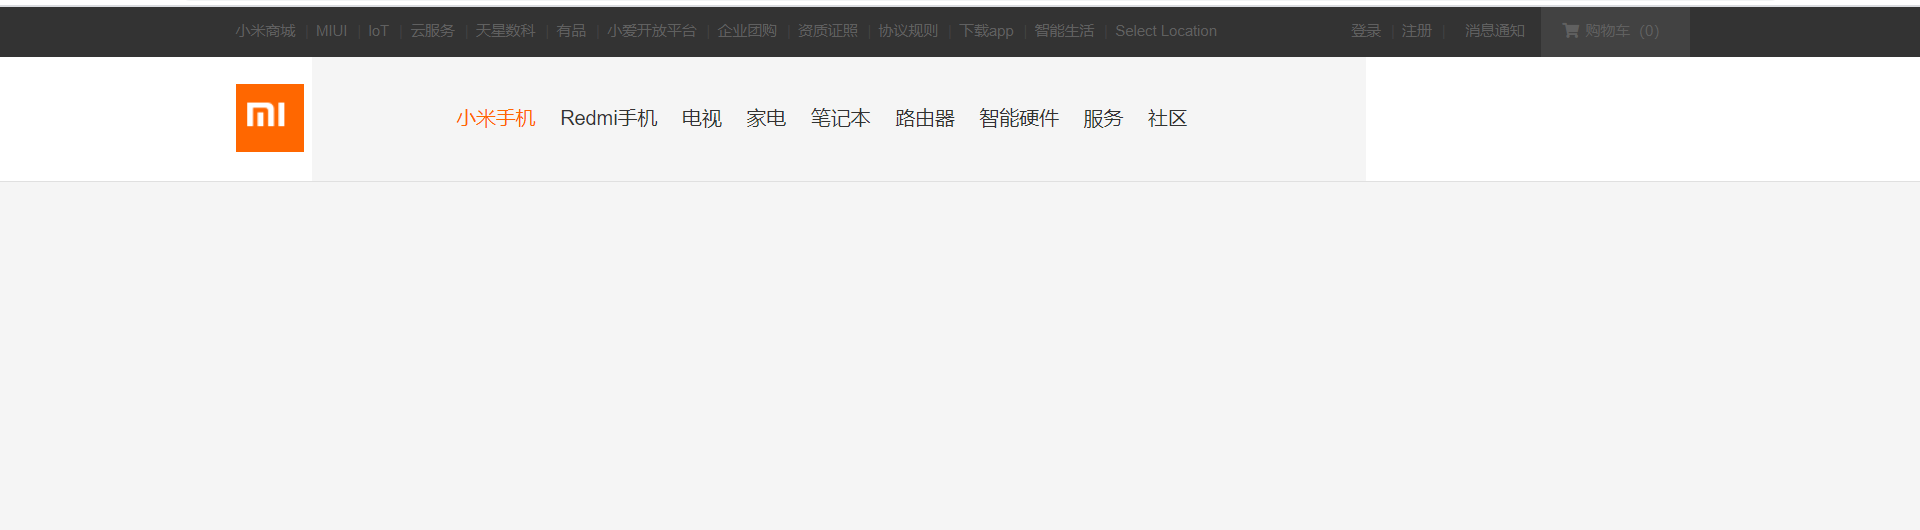
Task: Click 下载app link
Action: (986, 31)
